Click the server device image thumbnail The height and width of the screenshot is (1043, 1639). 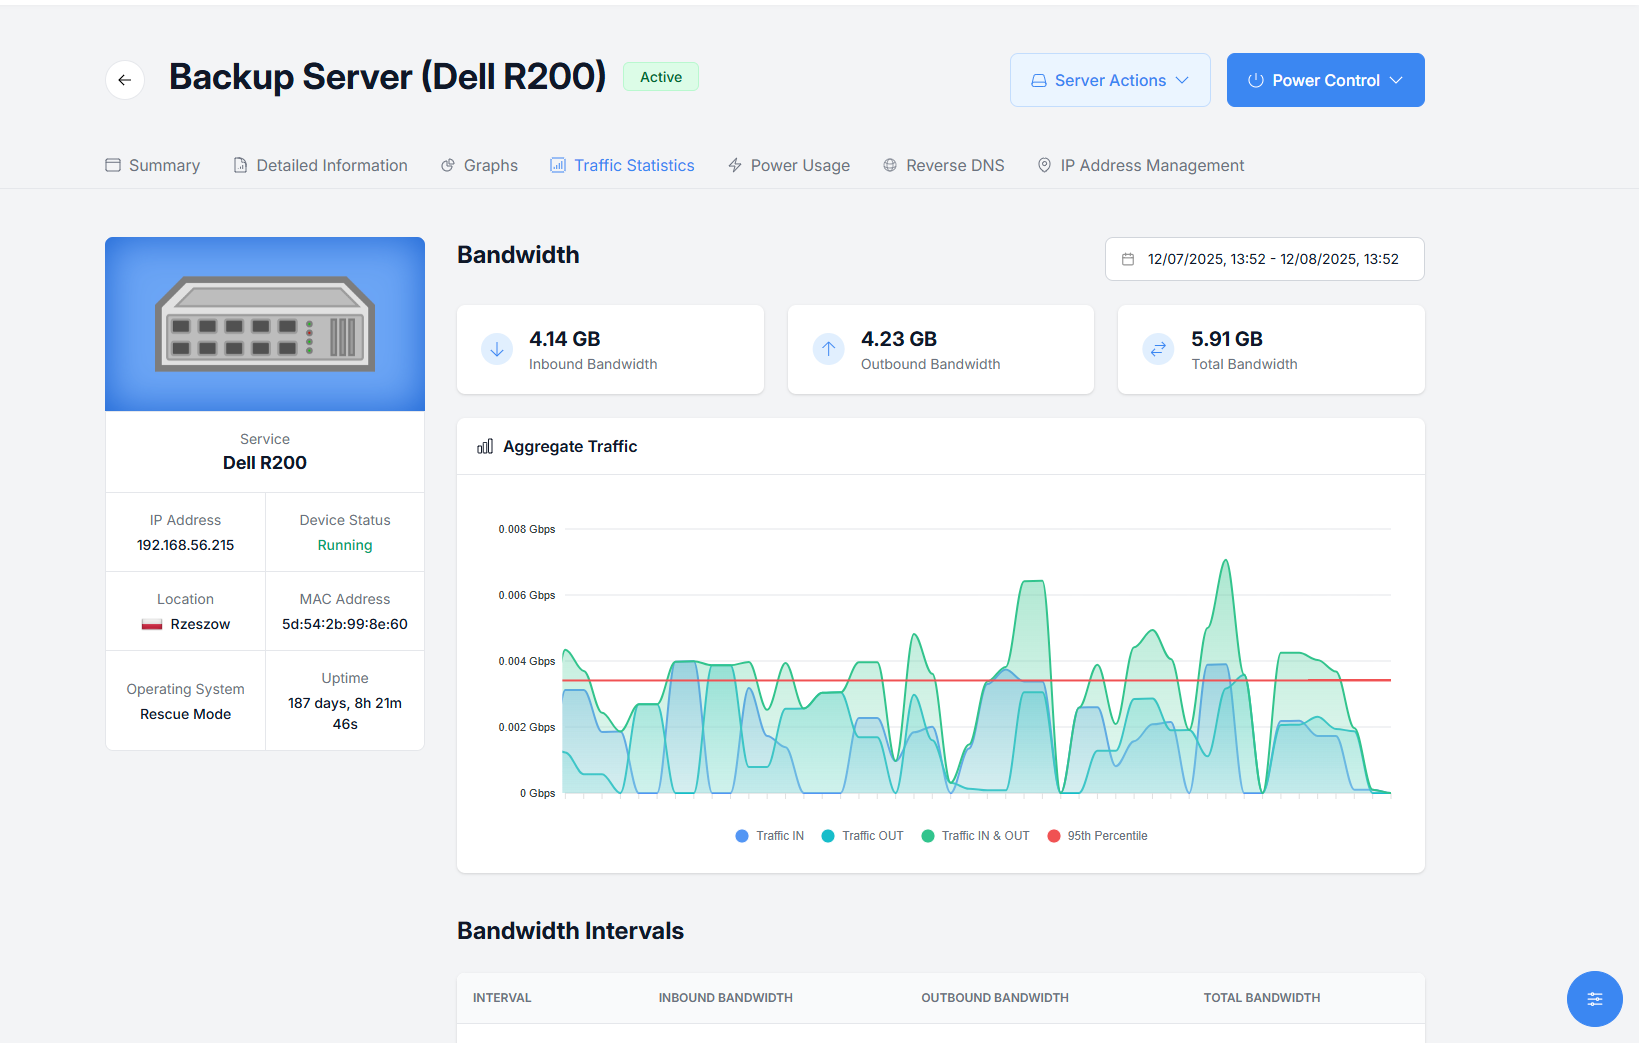265,324
